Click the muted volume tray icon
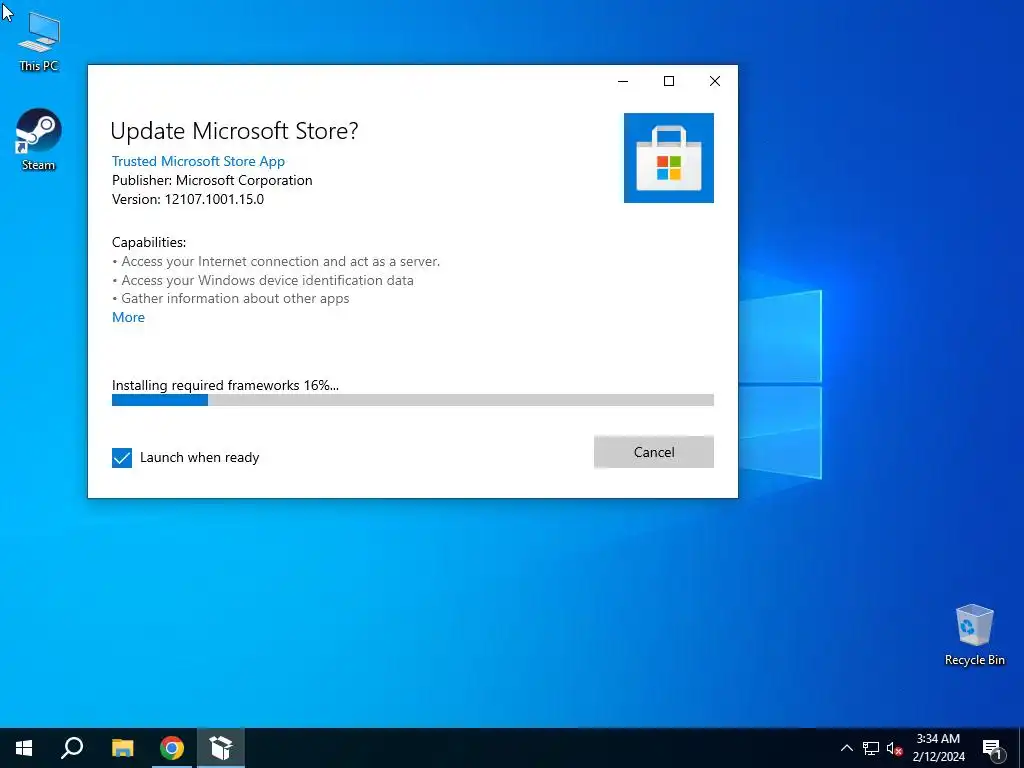This screenshot has height=768, width=1024. click(x=894, y=748)
